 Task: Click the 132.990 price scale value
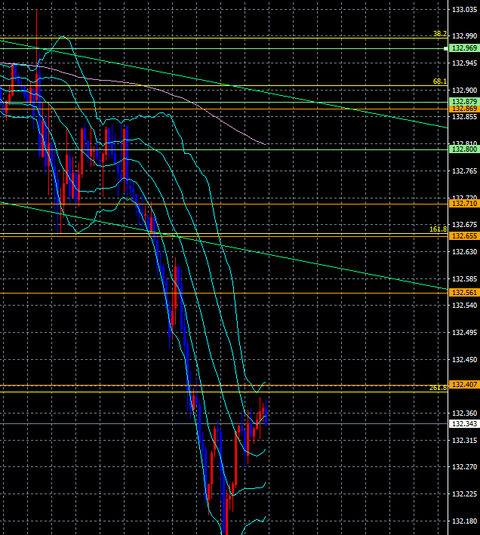pos(465,36)
